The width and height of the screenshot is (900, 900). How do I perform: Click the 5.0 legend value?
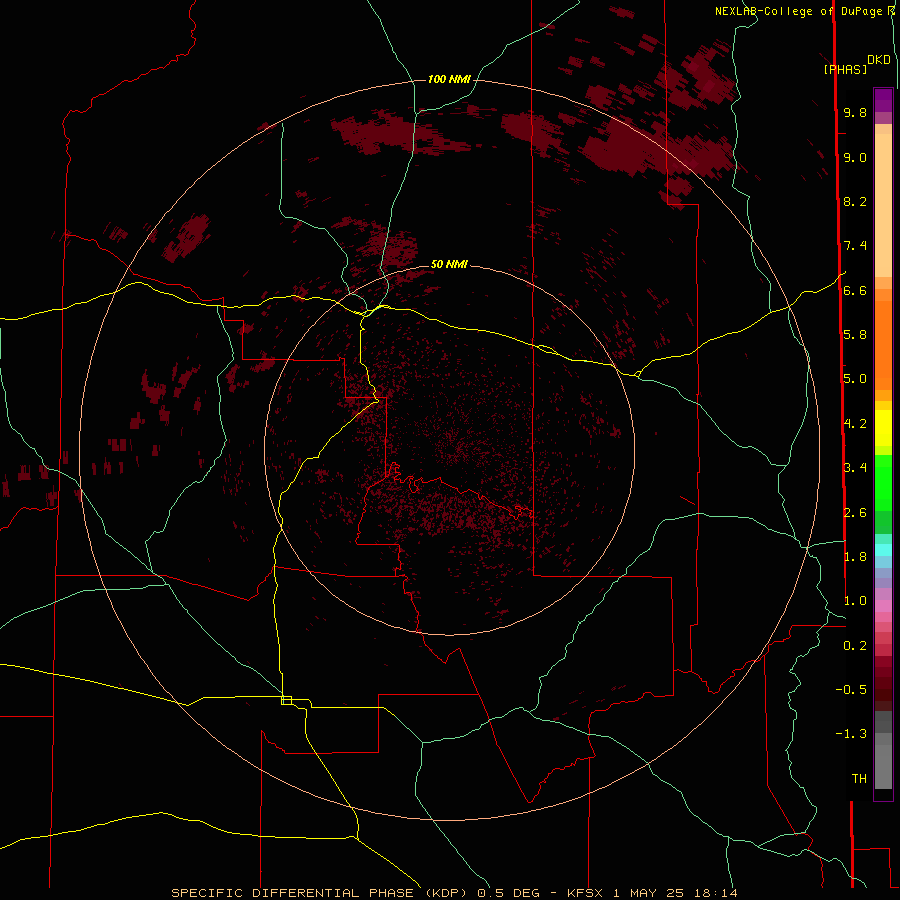pos(855,379)
